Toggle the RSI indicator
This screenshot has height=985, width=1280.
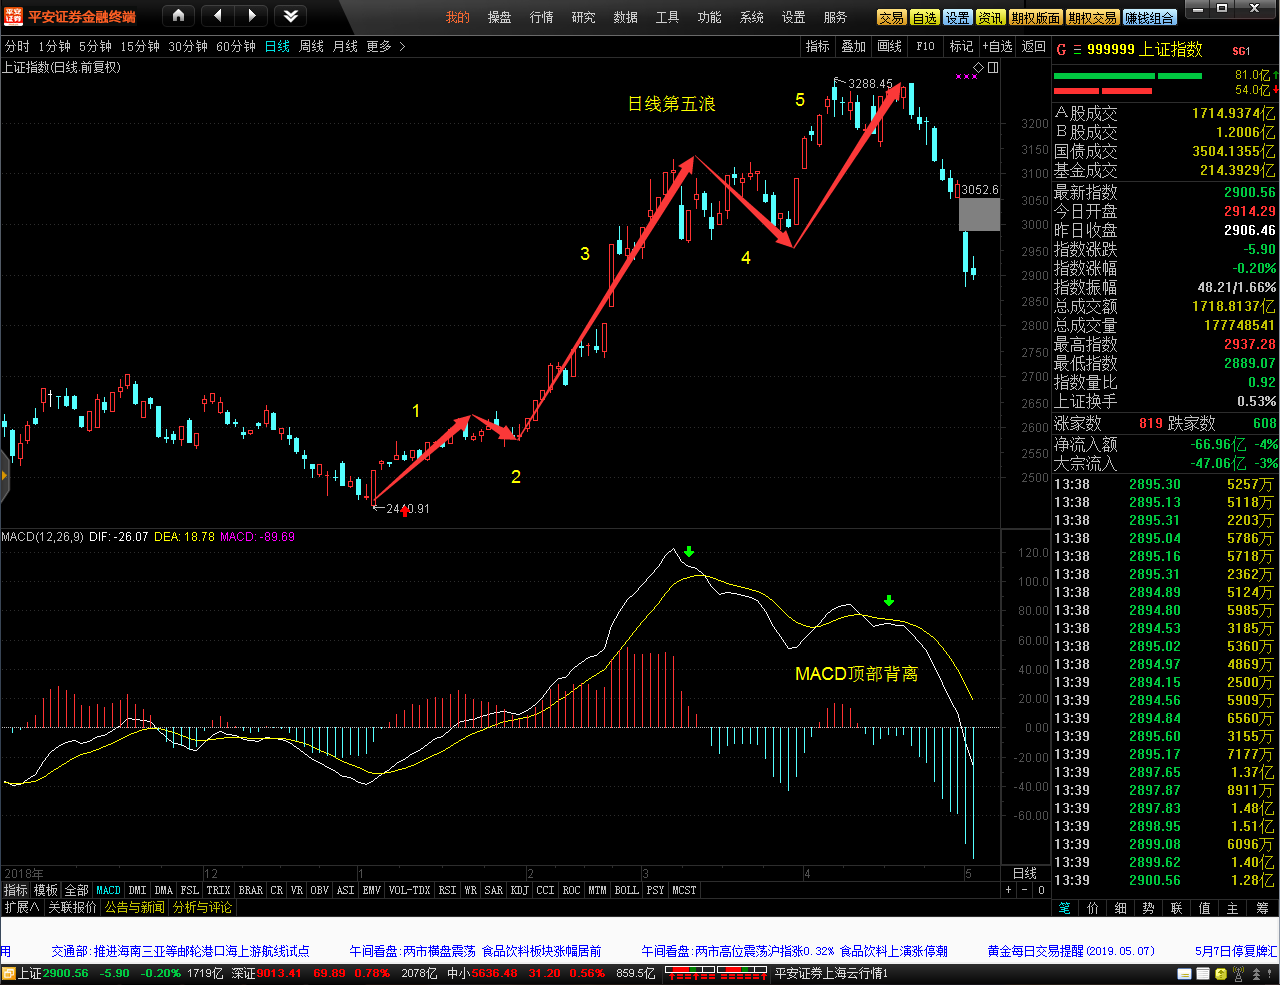point(447,890)
